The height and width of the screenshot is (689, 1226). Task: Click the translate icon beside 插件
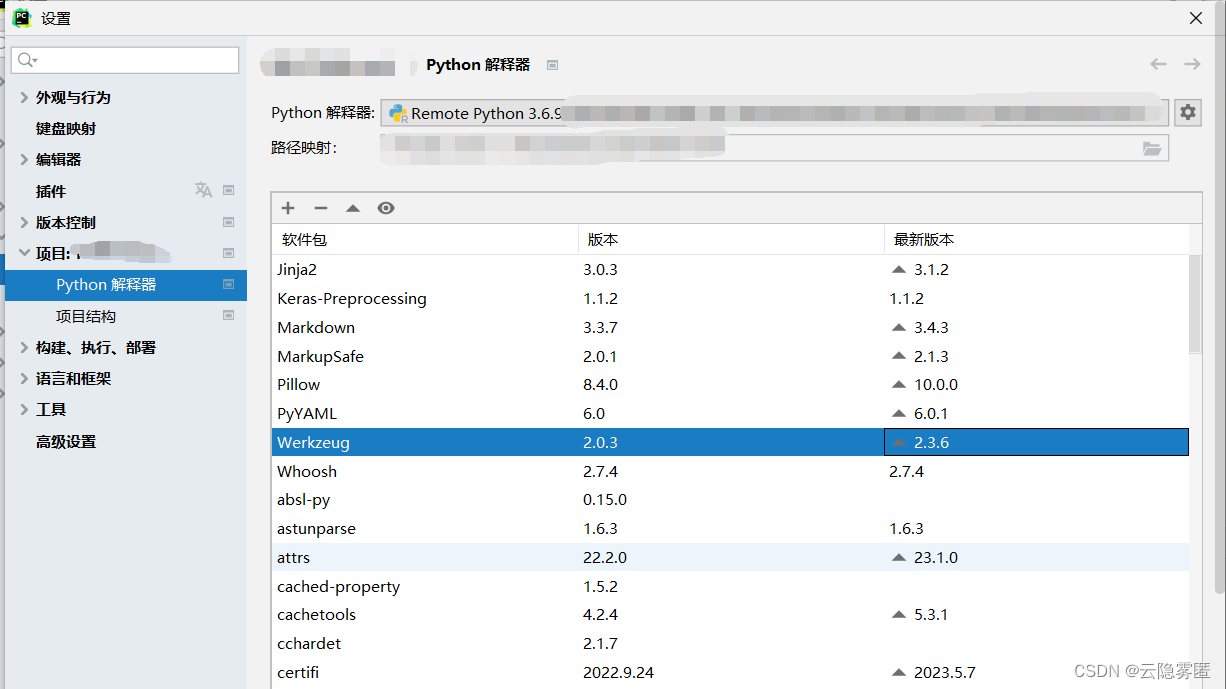(x=203, y=190)
